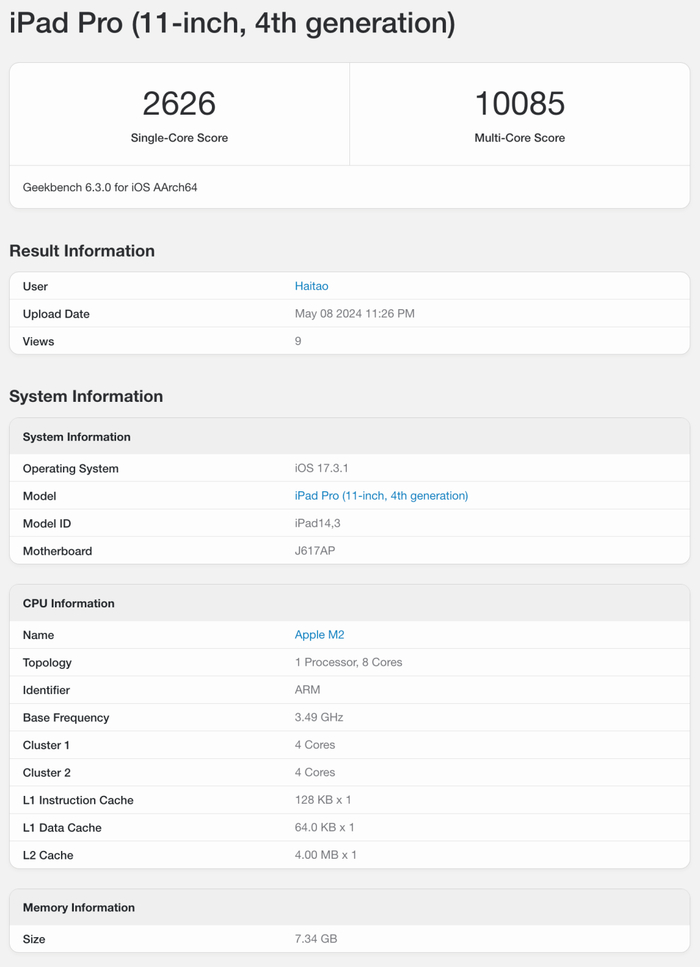Click the motherboard value J617AP

(315, 551)
